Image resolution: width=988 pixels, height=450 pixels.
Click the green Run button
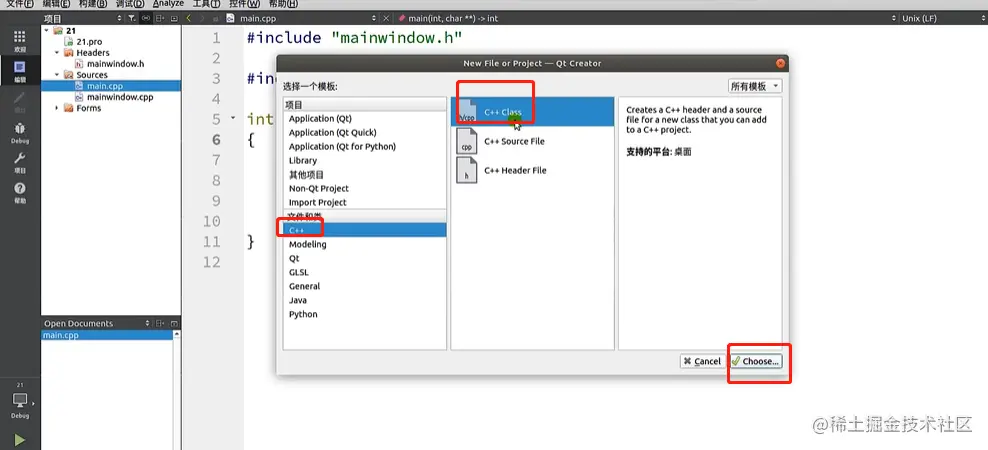click(x=20, y=440)
